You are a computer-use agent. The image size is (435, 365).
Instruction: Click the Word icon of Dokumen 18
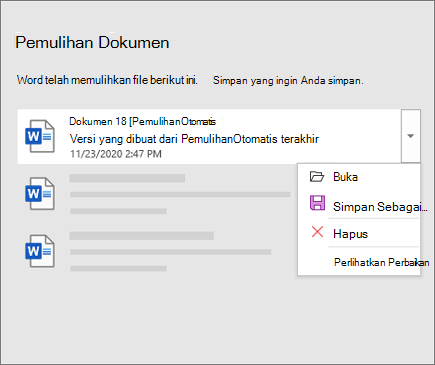[x=40, y=136]
